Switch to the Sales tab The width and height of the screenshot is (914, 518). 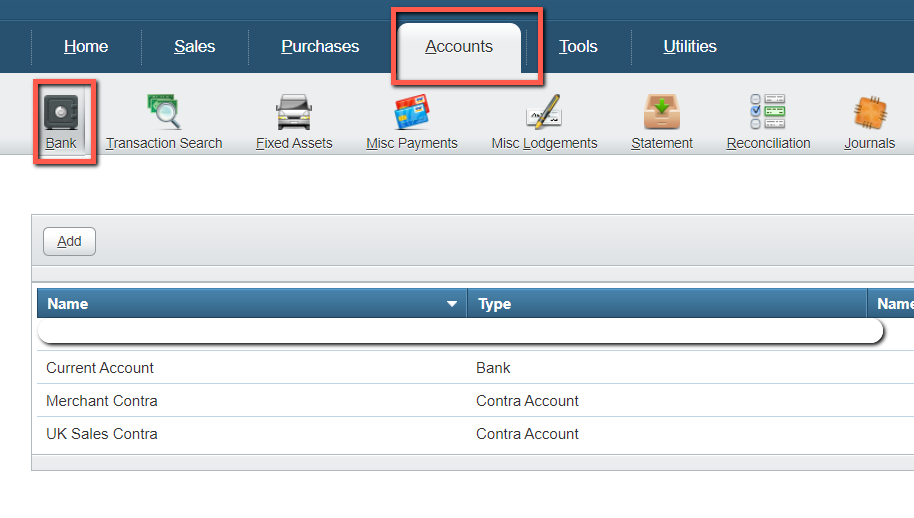tap(195, 47)
